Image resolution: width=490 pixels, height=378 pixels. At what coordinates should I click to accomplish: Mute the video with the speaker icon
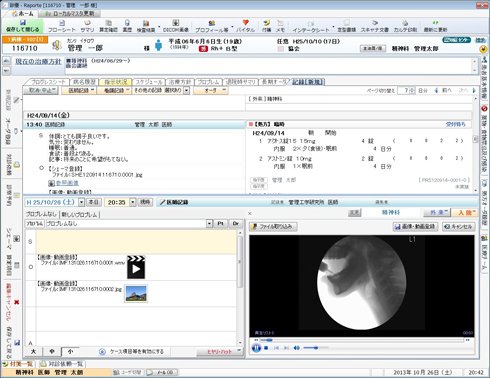click(x=296, y=348)
